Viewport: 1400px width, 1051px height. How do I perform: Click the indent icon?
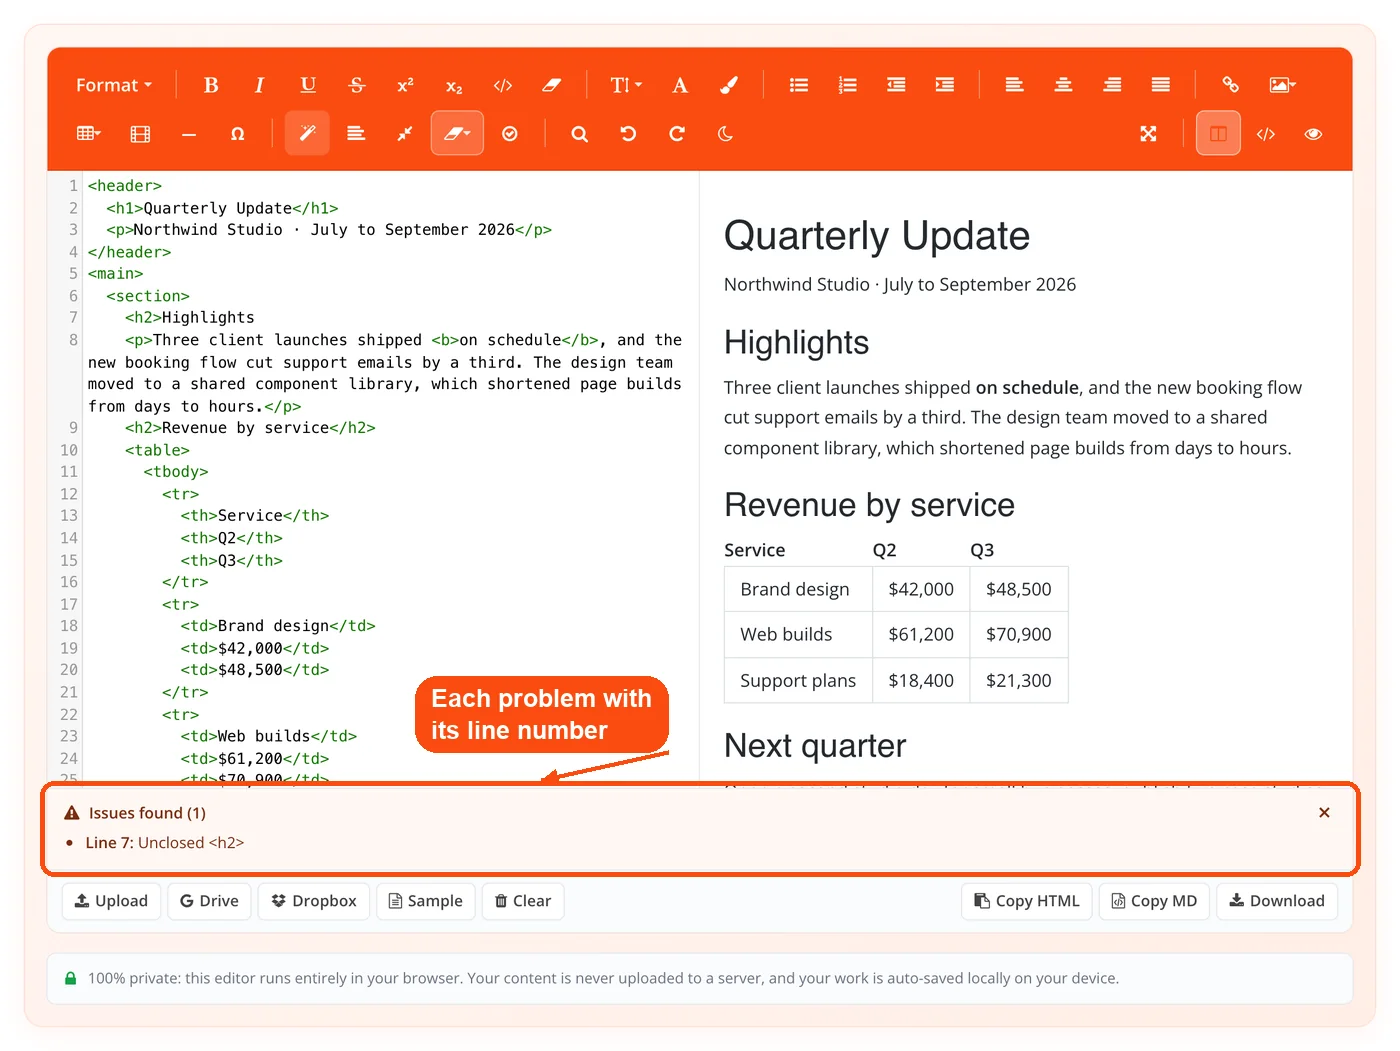(x=945, y=85)
